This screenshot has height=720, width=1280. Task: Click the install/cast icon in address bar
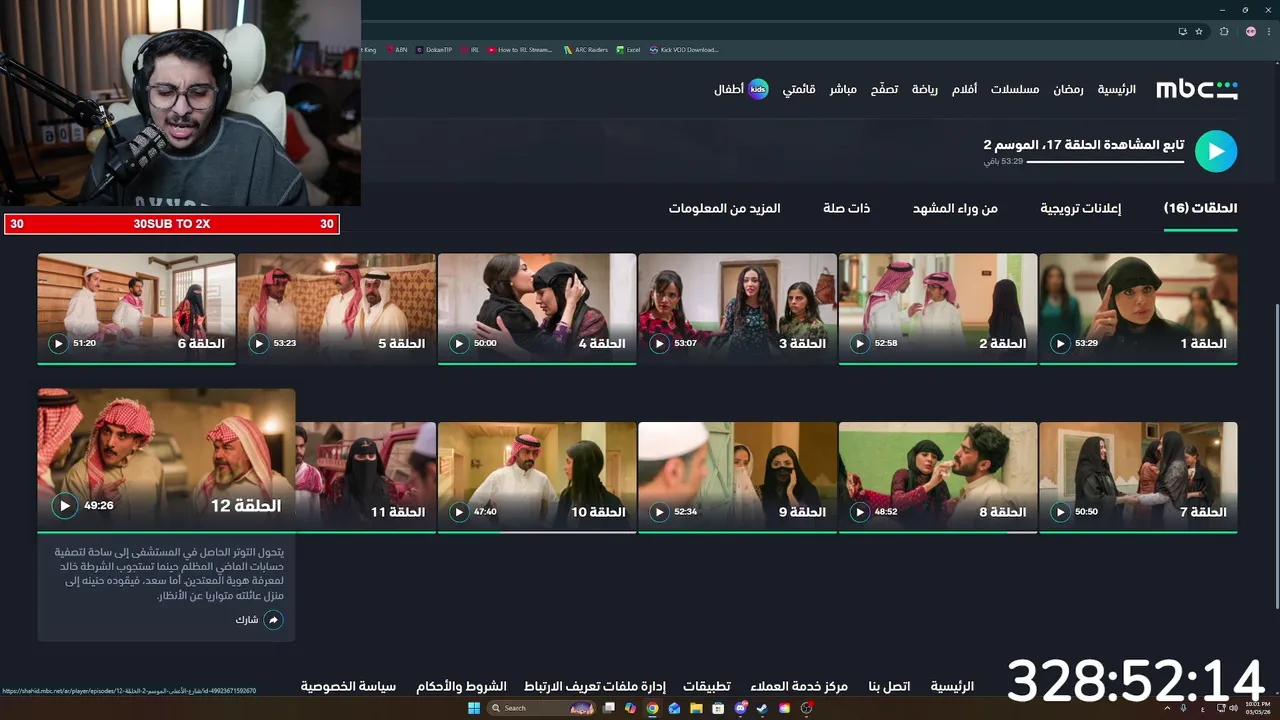(1182, 32)
